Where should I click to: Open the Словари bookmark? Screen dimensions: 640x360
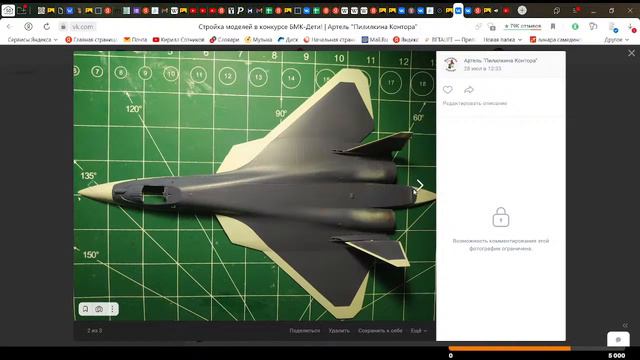224,40
